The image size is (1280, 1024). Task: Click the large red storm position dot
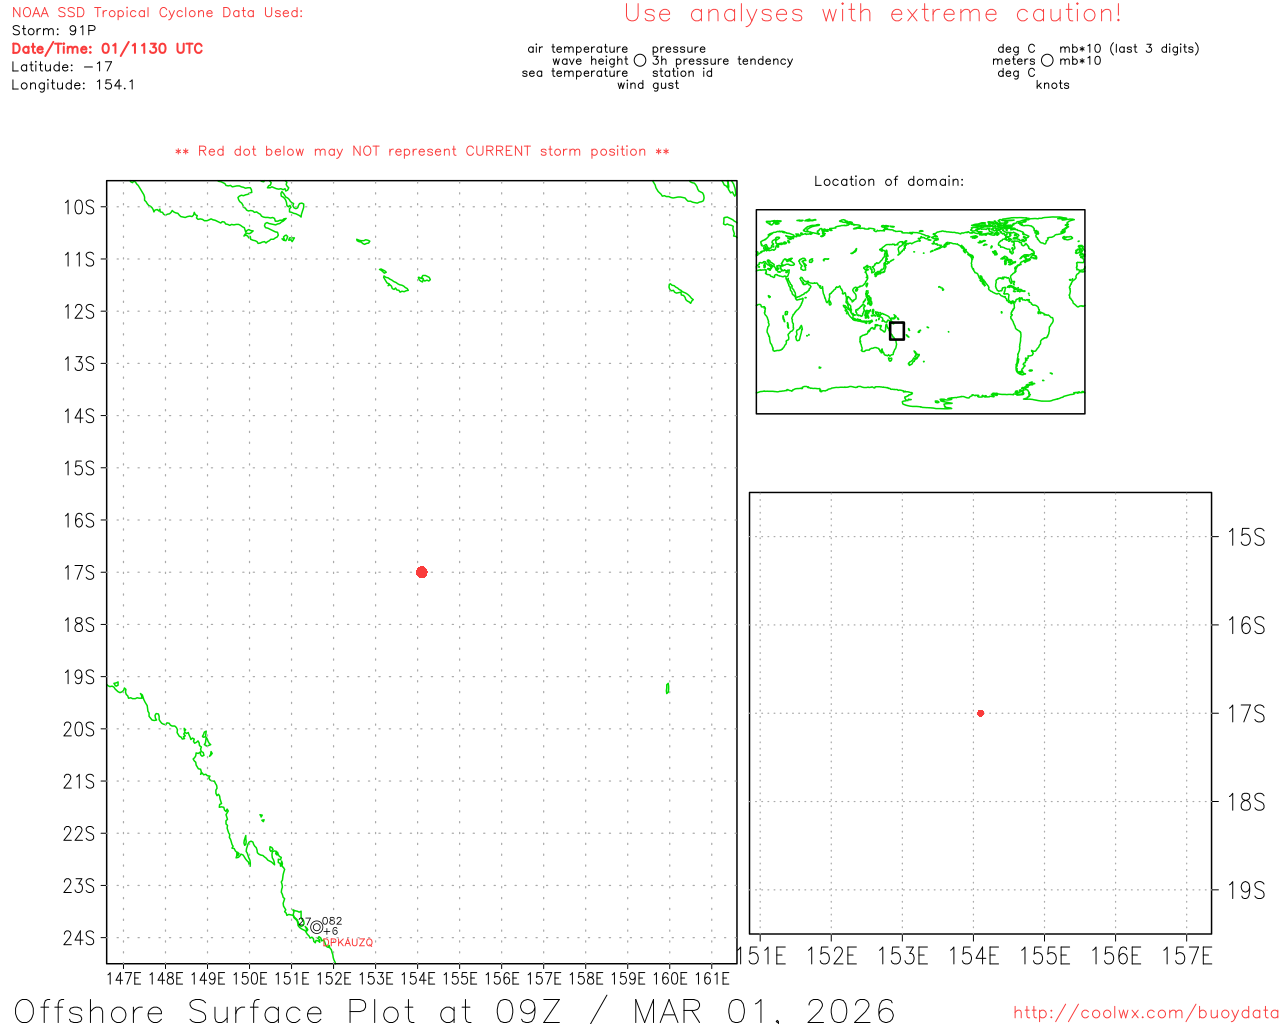tap(422, 572)
